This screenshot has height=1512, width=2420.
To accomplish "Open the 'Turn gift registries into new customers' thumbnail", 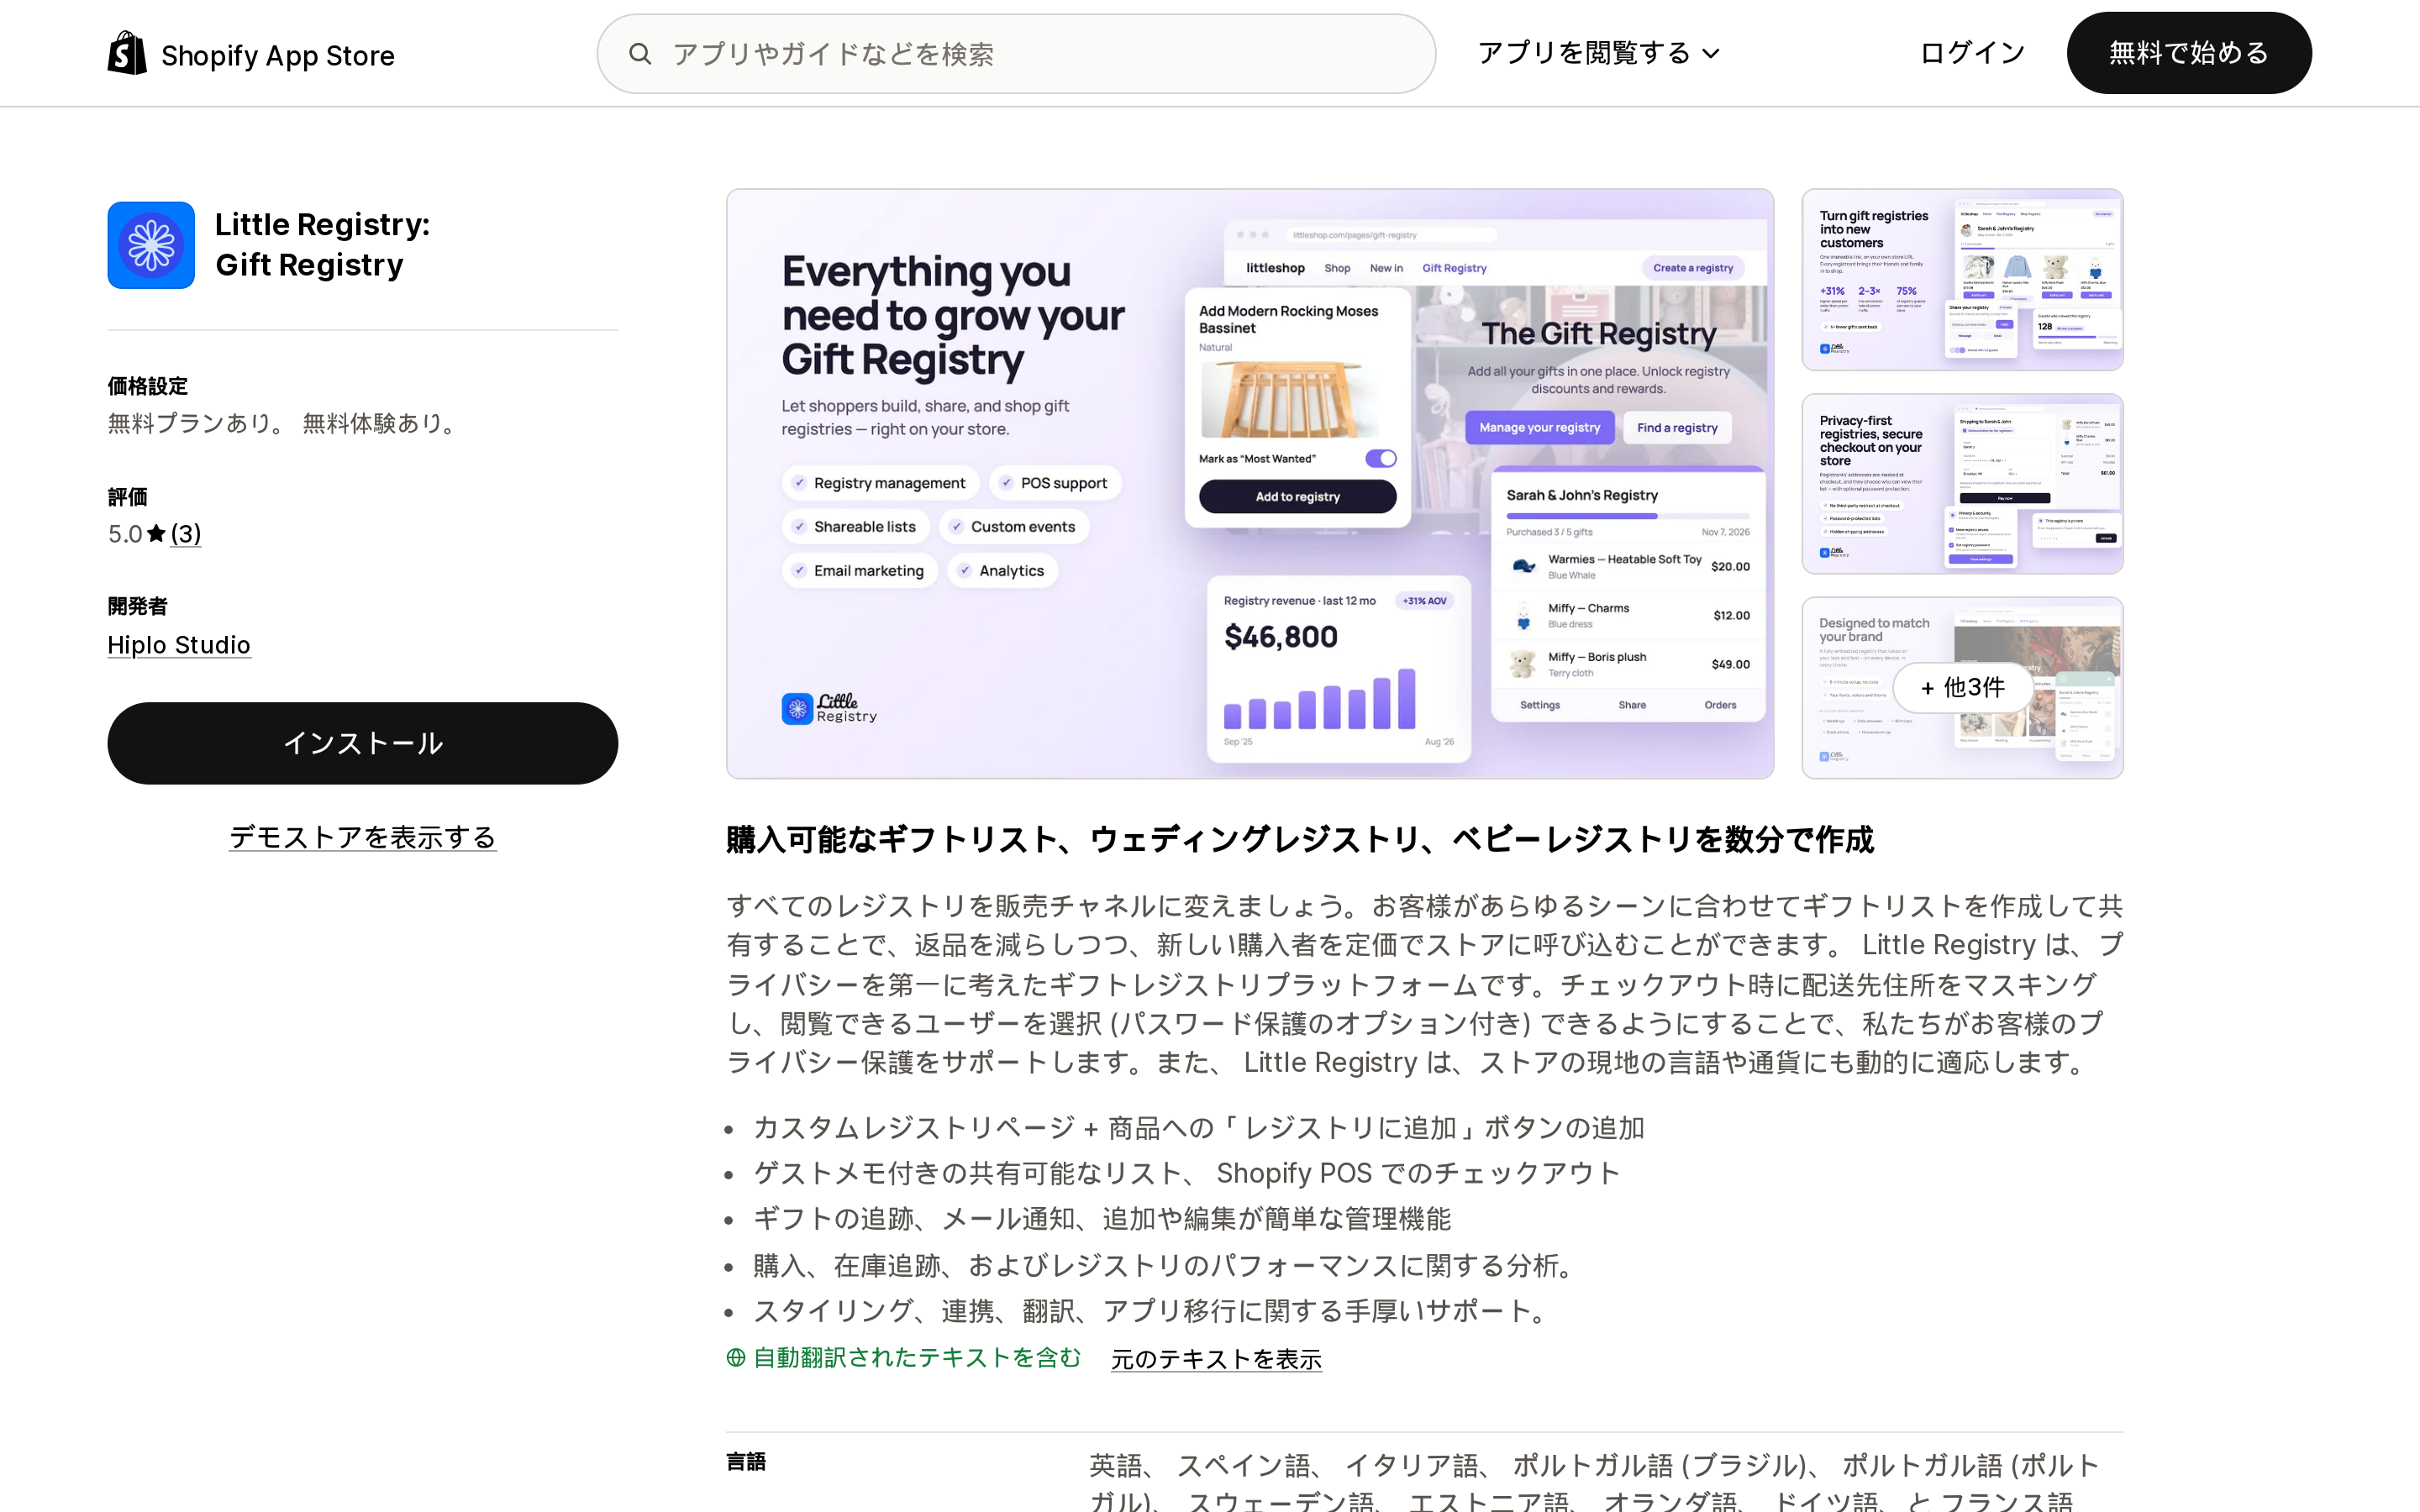I will tap(1962, 279).
